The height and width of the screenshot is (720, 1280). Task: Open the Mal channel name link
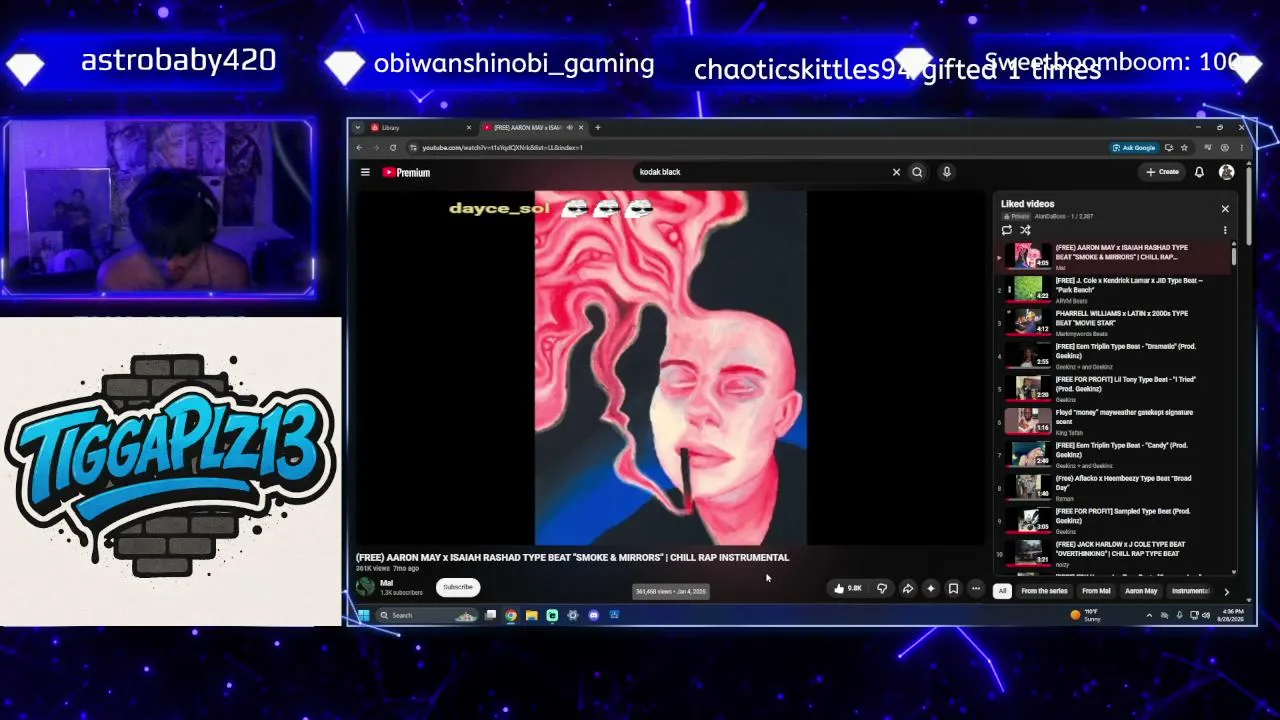click(x=386, y=583)
